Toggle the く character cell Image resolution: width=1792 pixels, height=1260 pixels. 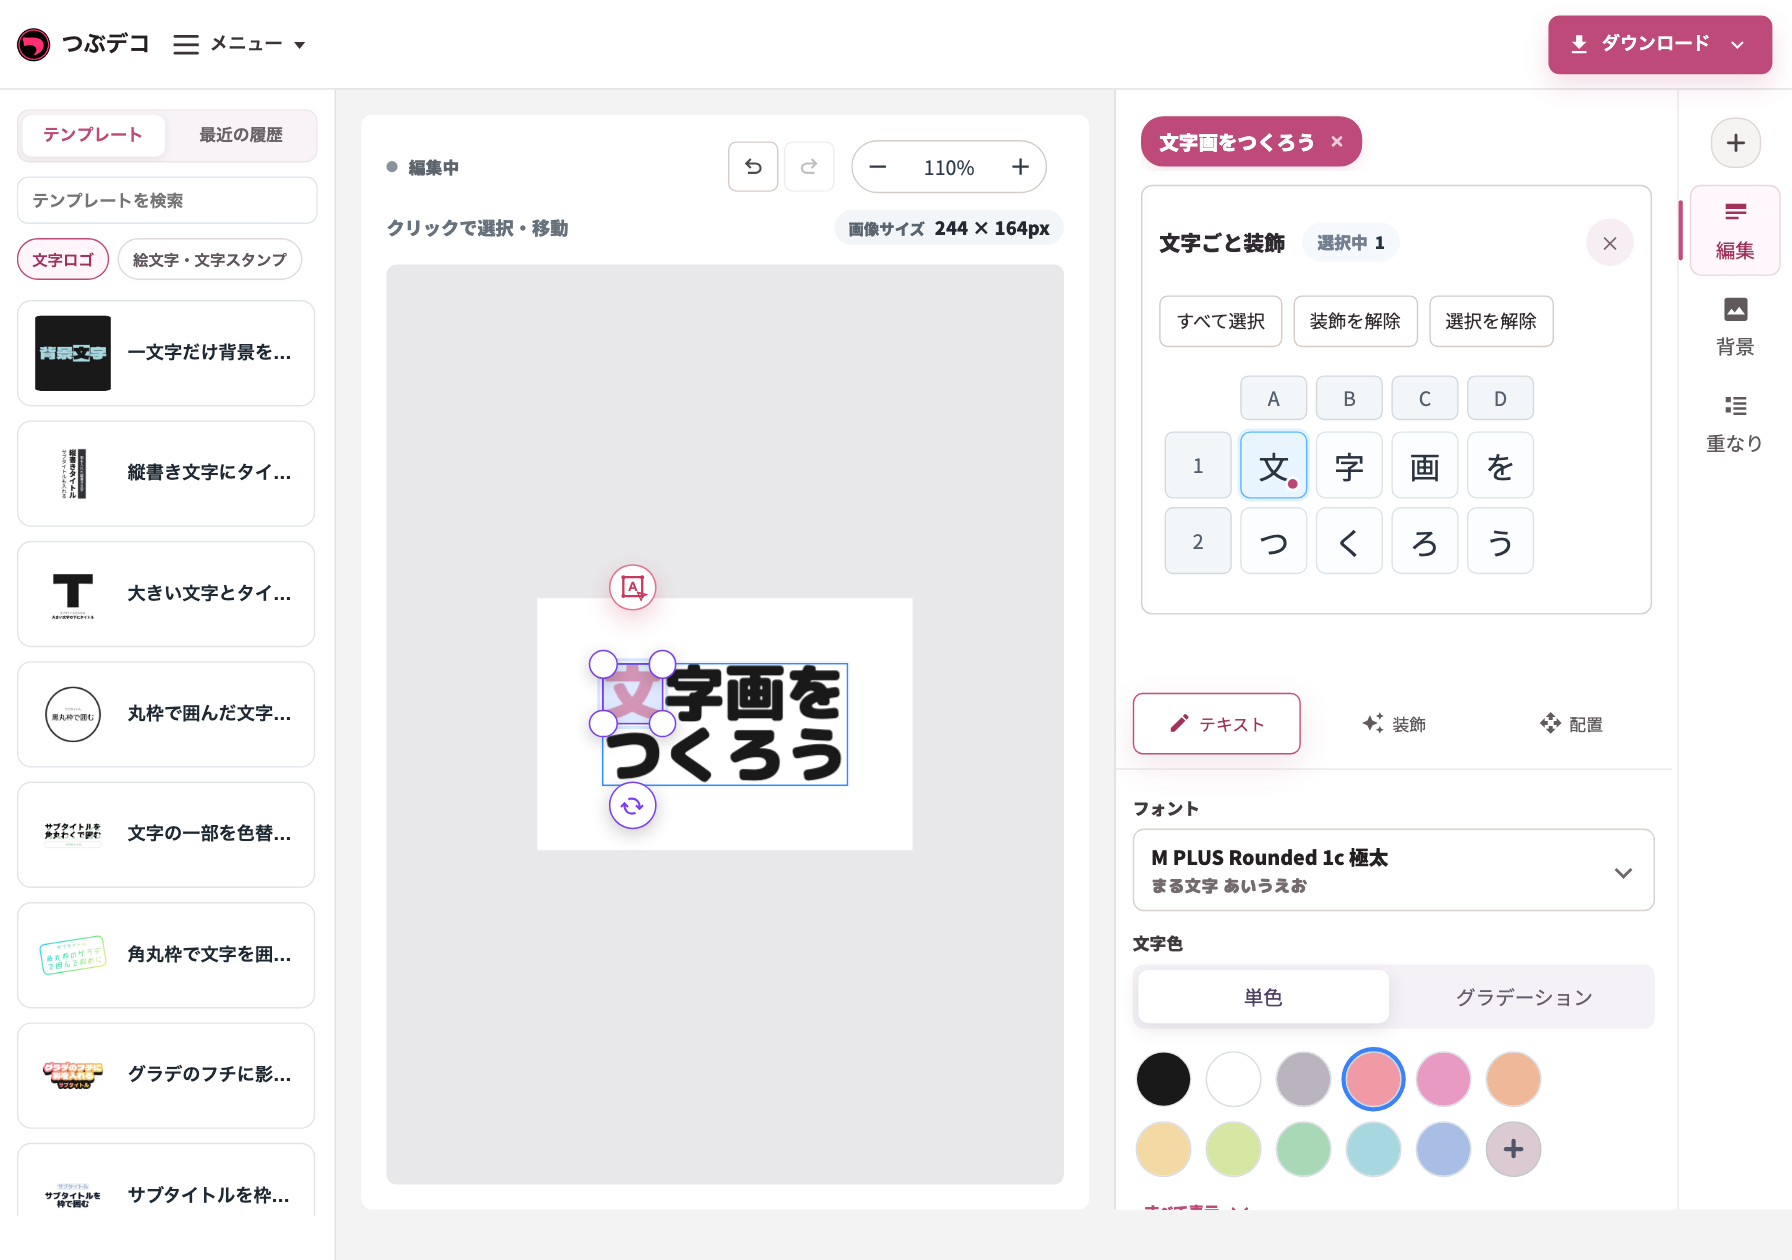tap(1349, 541)
